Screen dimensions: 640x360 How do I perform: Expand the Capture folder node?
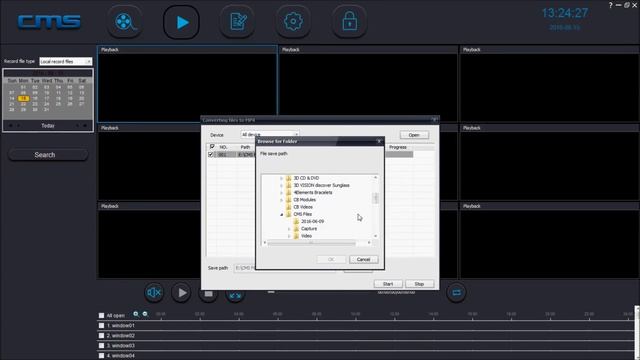[289, 229]
